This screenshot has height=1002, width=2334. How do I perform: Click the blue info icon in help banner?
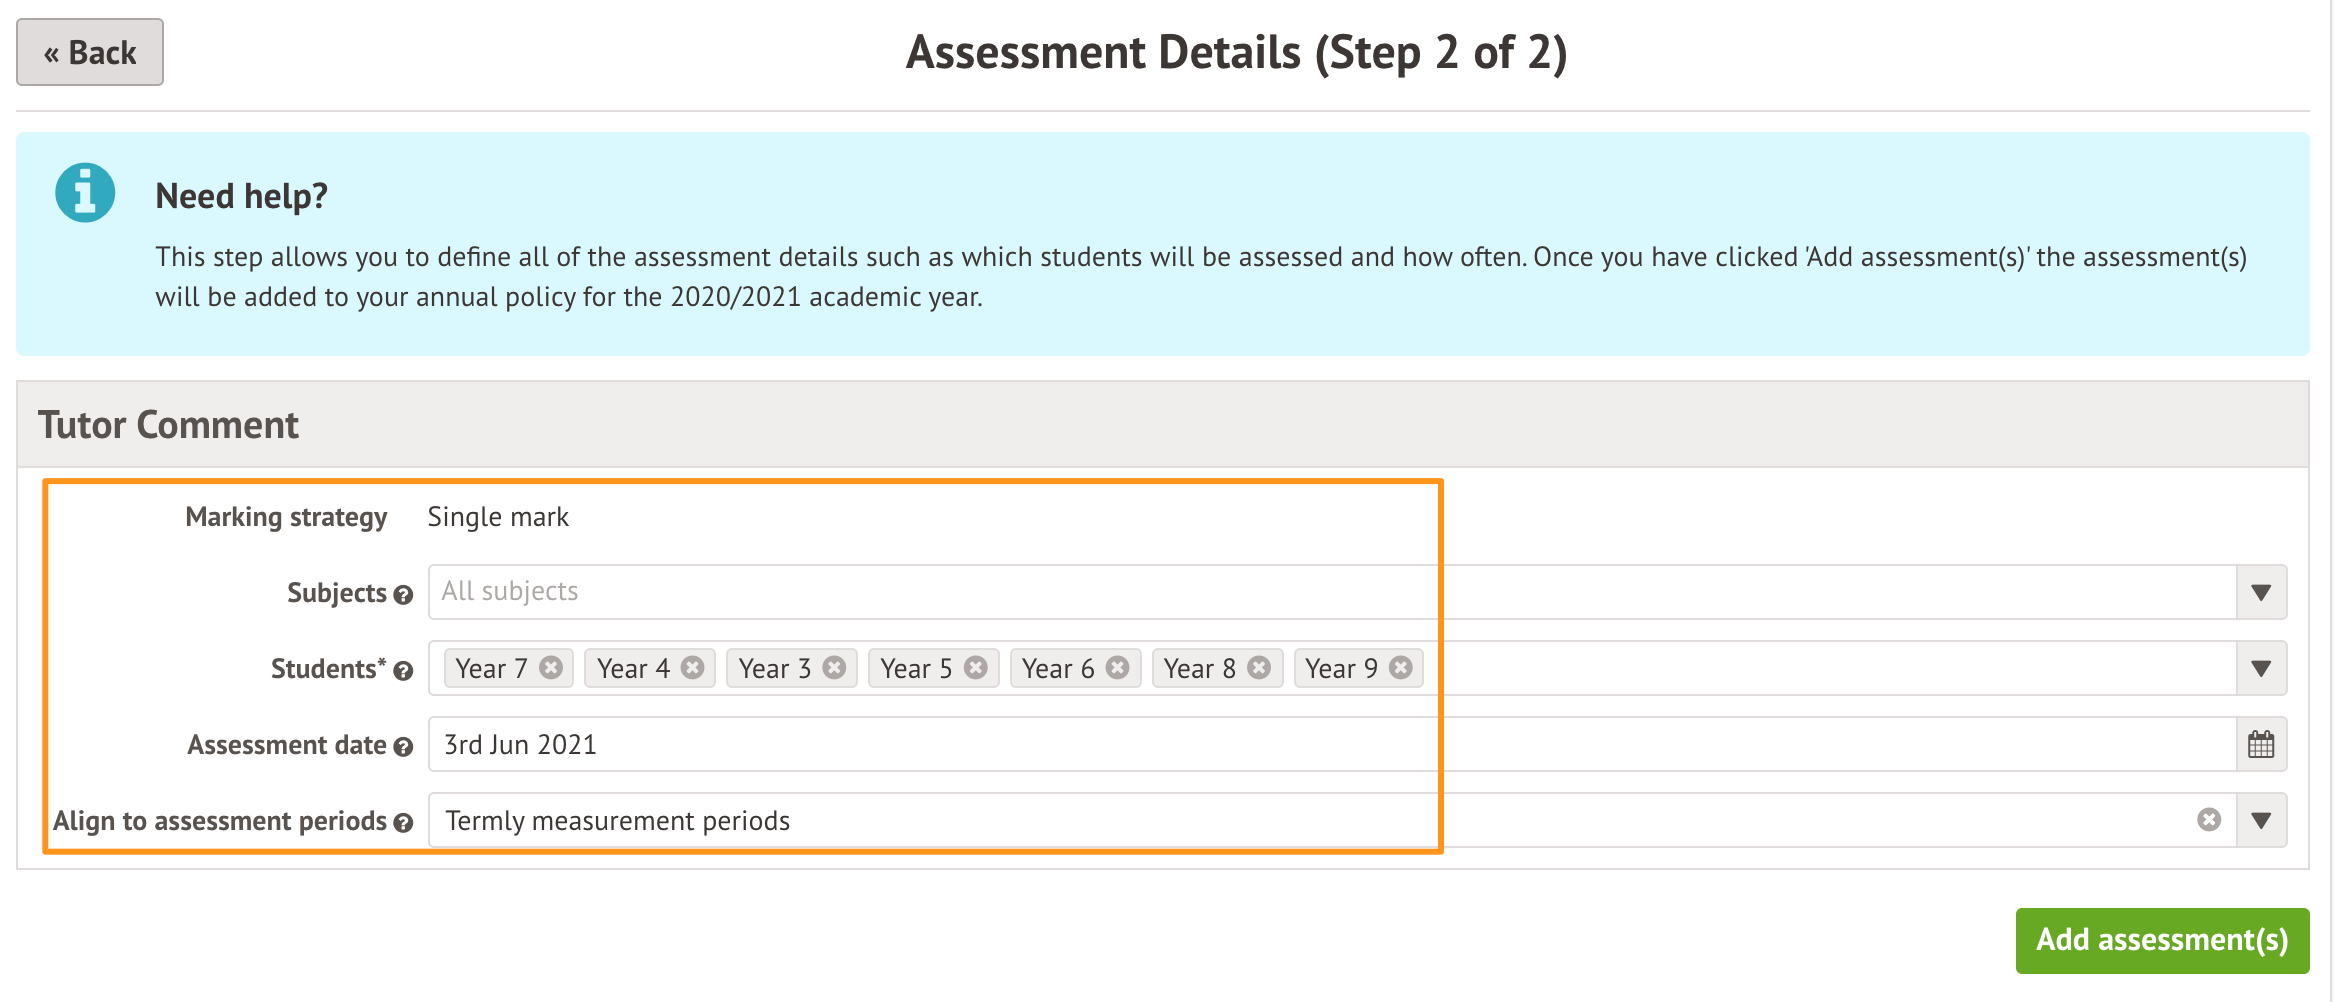click(85, 192)
